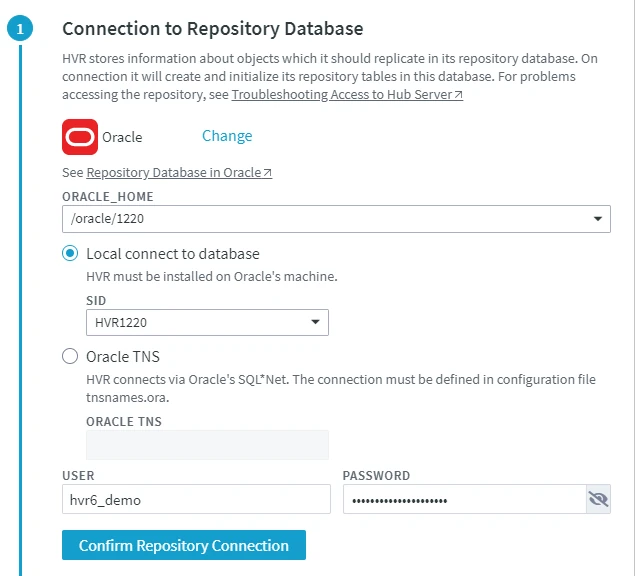Click the USER field with hvr6_demo
Screen dimensions: 635x576
[196, 499]
